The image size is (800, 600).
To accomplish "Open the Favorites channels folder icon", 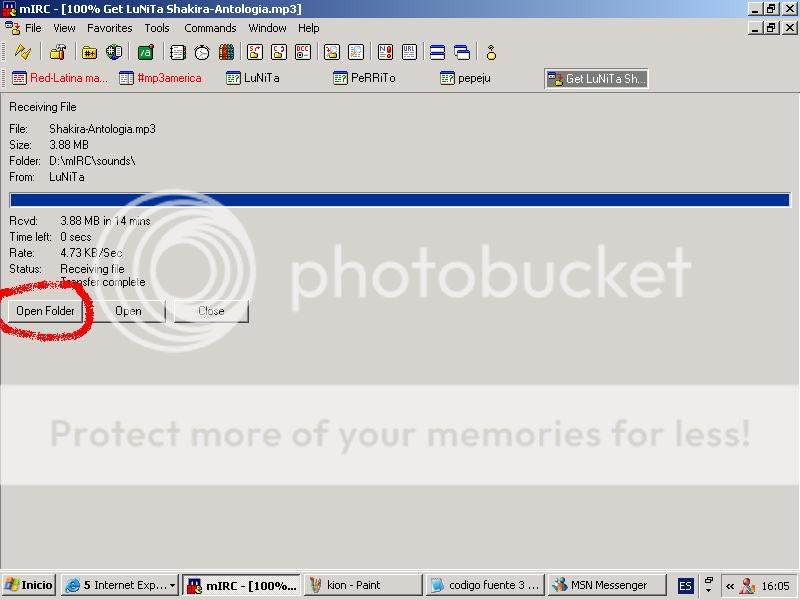I will click(x=89, y=52).
